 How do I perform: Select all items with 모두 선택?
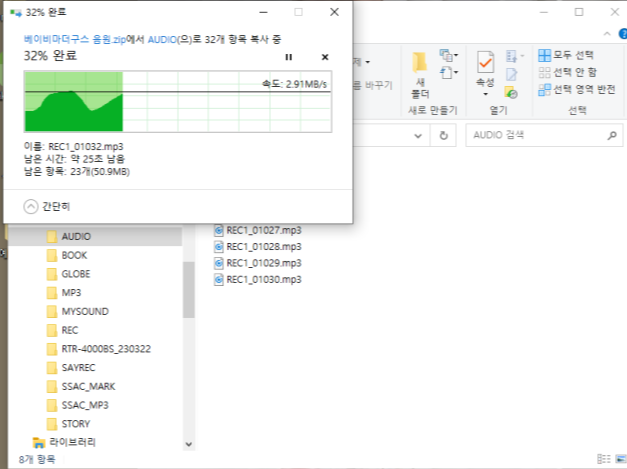565,55
